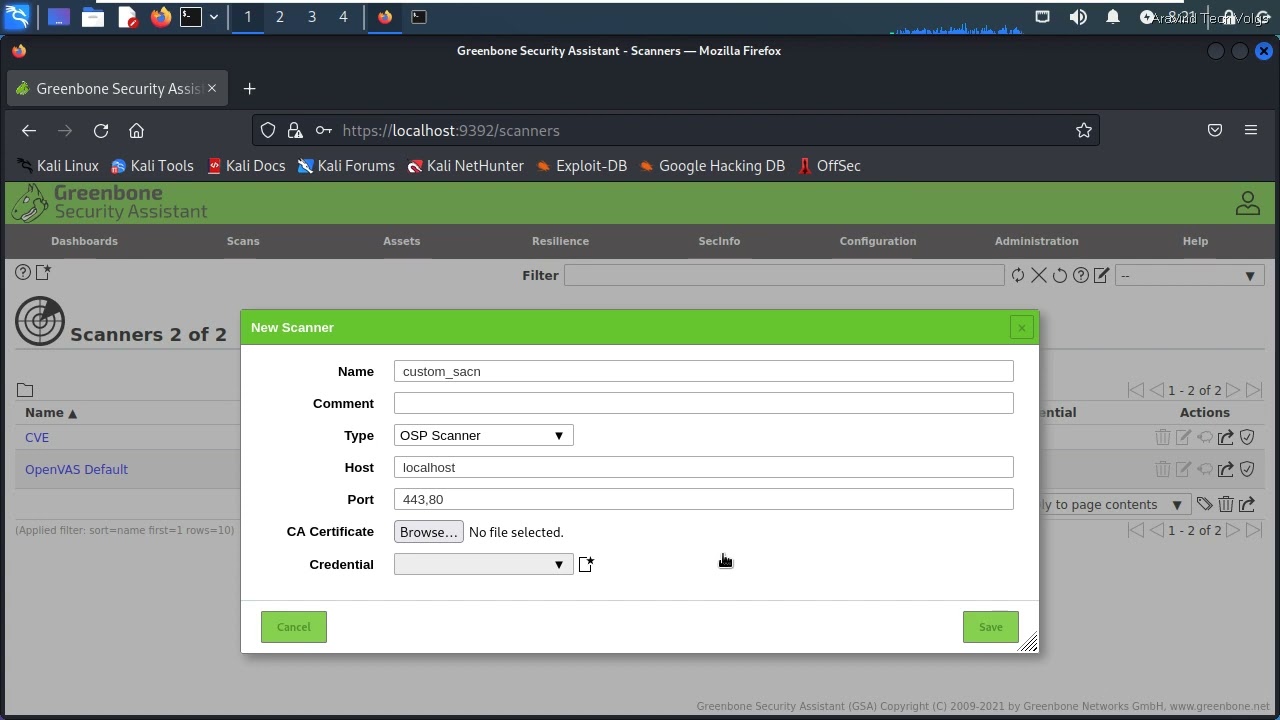The height and width of the screenshot is (720, 1280).
Task: Open the Kali Tools bookmark
Action: tap(152, 166)
